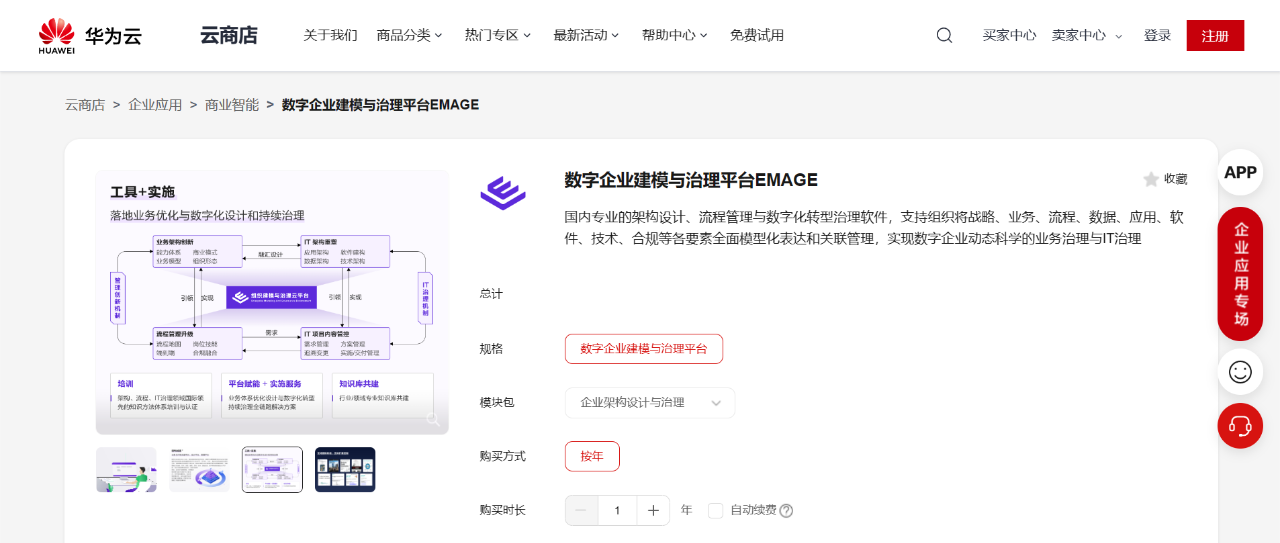Increase purchase duration with plus button
This screenshot has height=543, width=1280.
(653, 510)
